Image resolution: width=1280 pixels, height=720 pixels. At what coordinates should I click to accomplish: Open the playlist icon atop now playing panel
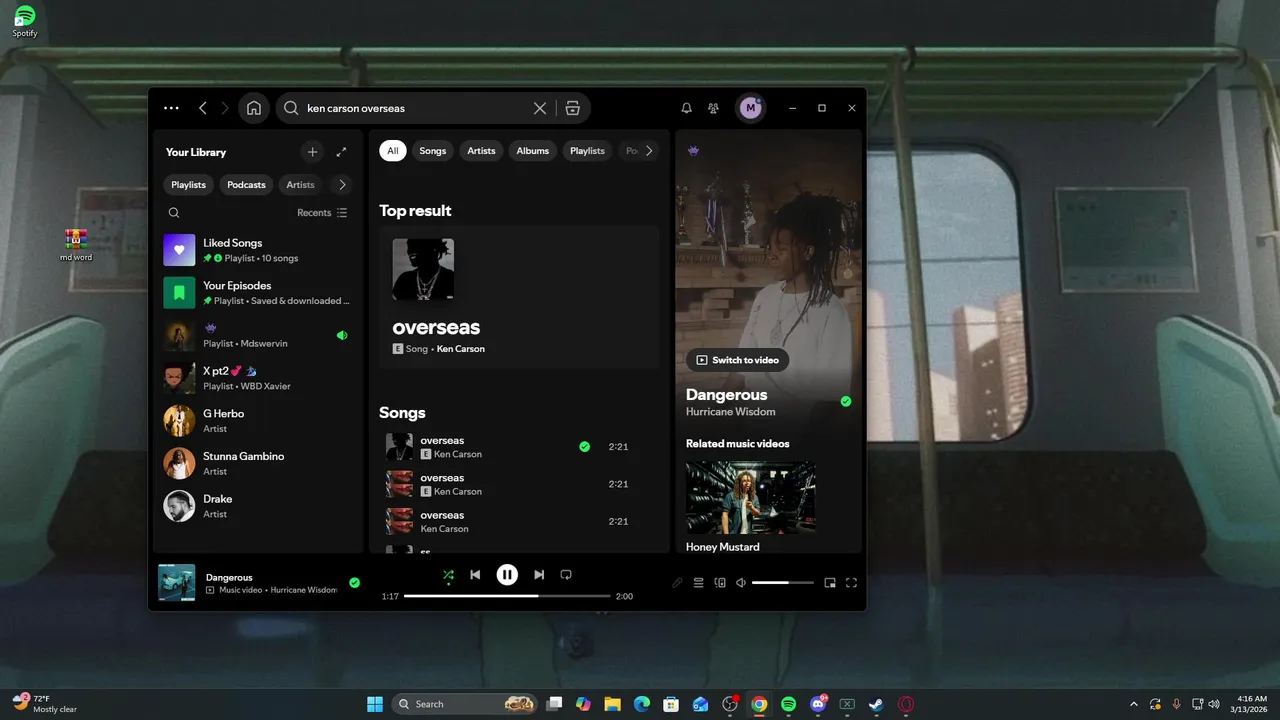(694, 150)
